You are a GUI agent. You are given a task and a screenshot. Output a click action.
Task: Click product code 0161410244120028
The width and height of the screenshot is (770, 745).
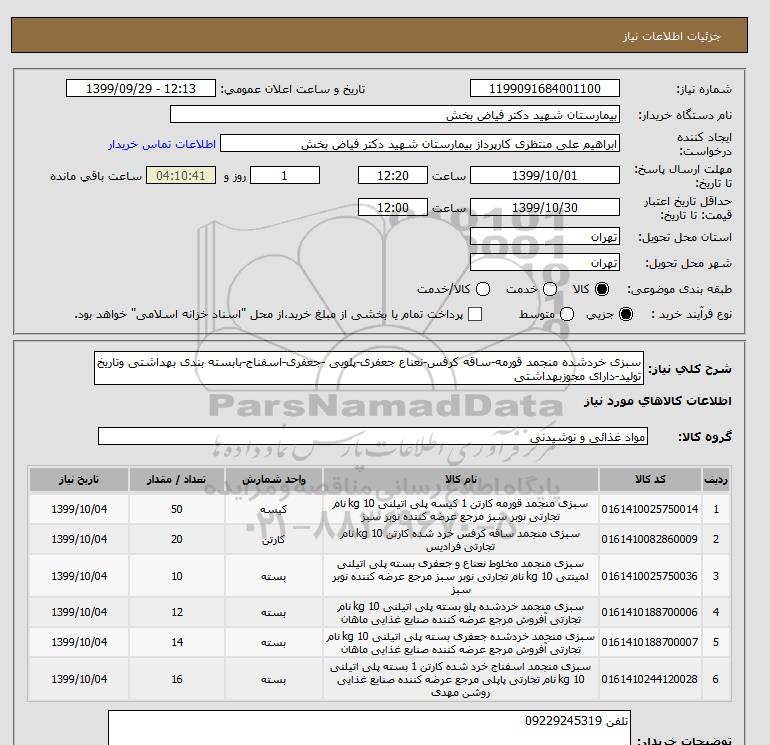coord(649,679)
